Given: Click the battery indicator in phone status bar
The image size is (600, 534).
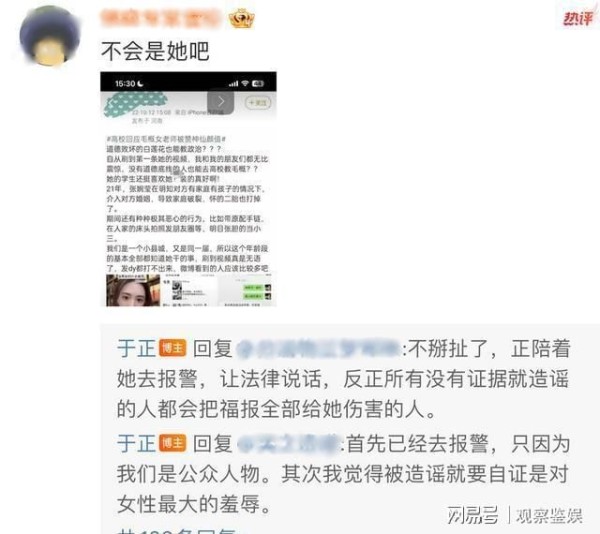Looking at the screenshot, I should point(258,83).
